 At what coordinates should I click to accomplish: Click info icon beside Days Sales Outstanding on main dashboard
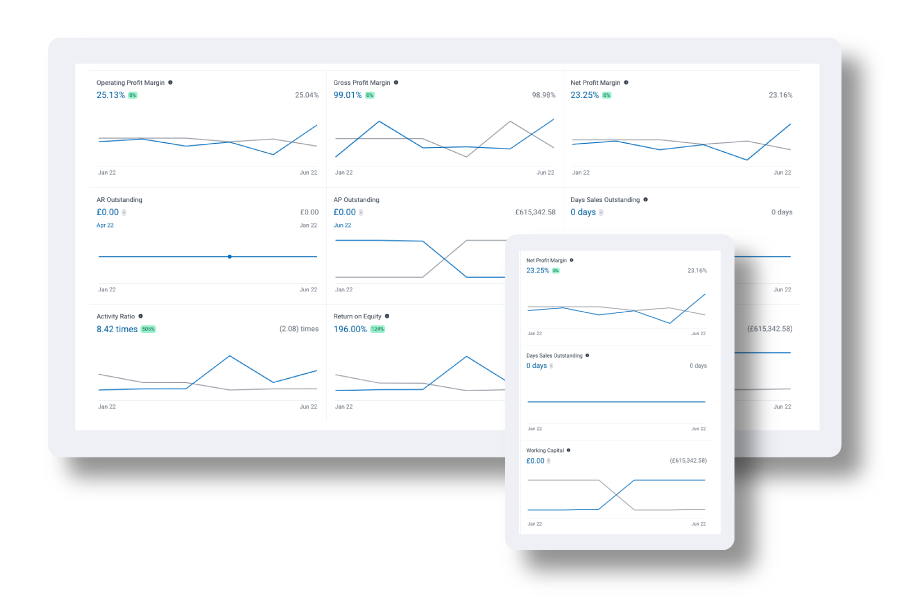tap(646, 200)
